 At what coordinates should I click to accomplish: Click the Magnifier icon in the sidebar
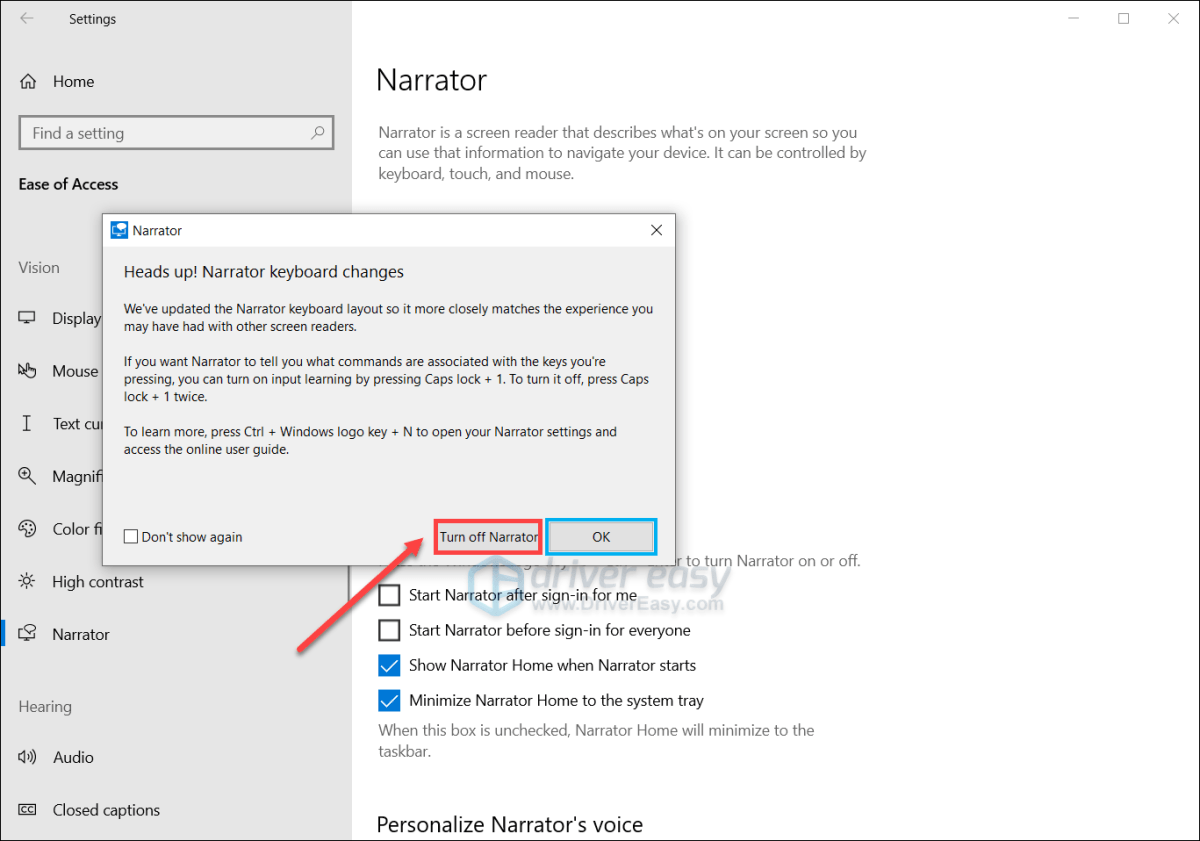click(27, 476)
